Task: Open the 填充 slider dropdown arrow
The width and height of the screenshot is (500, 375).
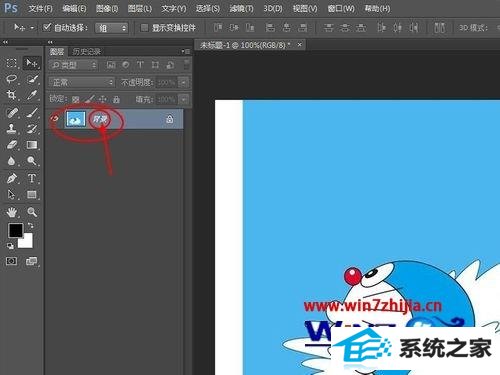Action: 183,99
